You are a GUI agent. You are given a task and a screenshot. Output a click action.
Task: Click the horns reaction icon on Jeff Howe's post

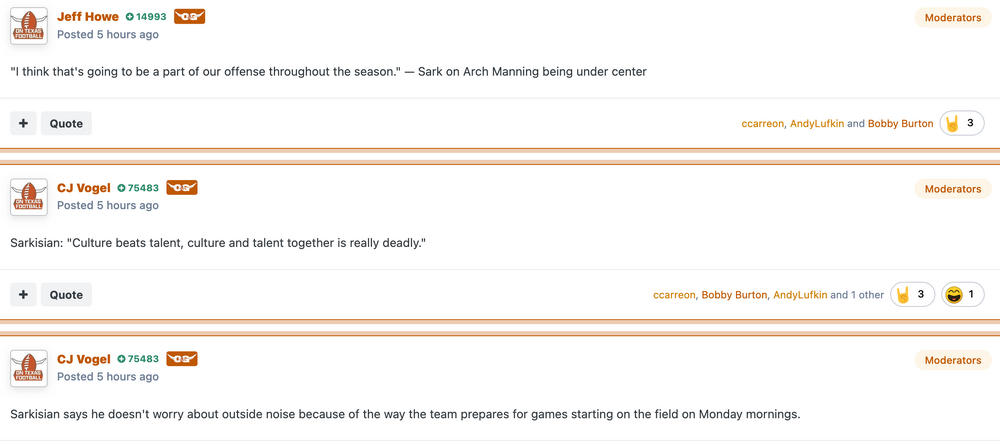953,124
